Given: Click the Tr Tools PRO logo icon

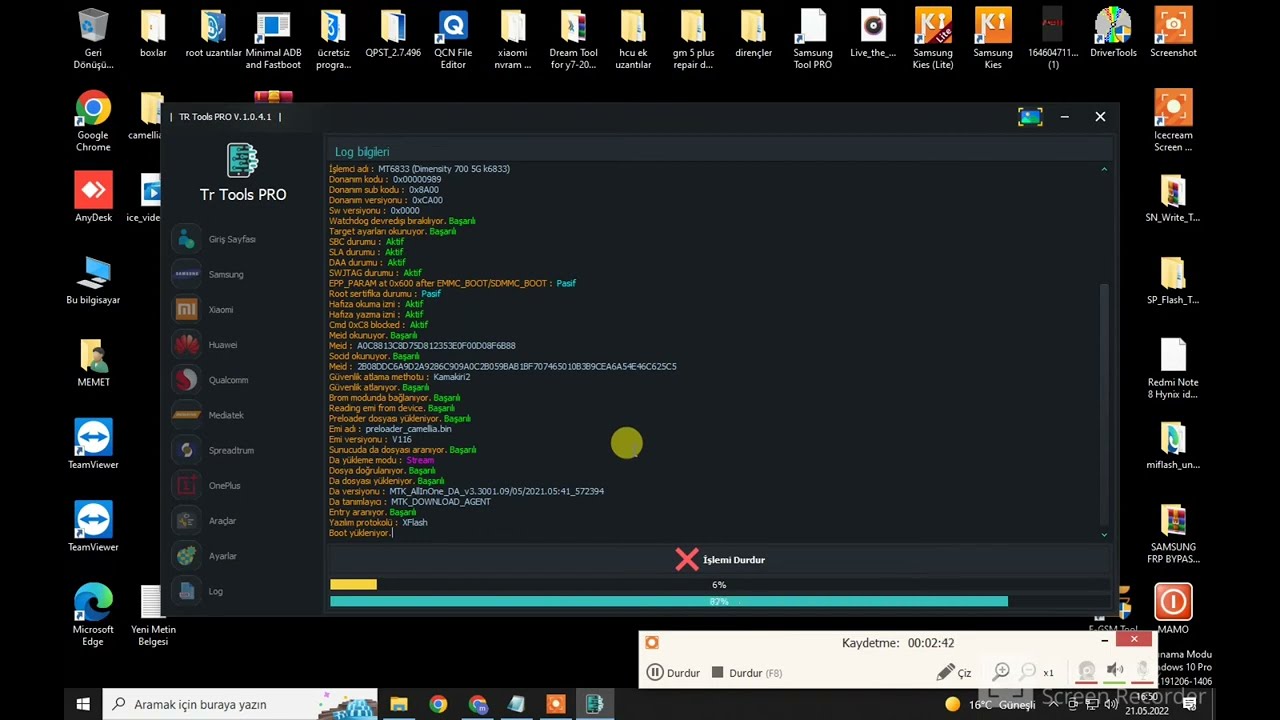Looking at the screenshot, I should [x=242, y=160].
